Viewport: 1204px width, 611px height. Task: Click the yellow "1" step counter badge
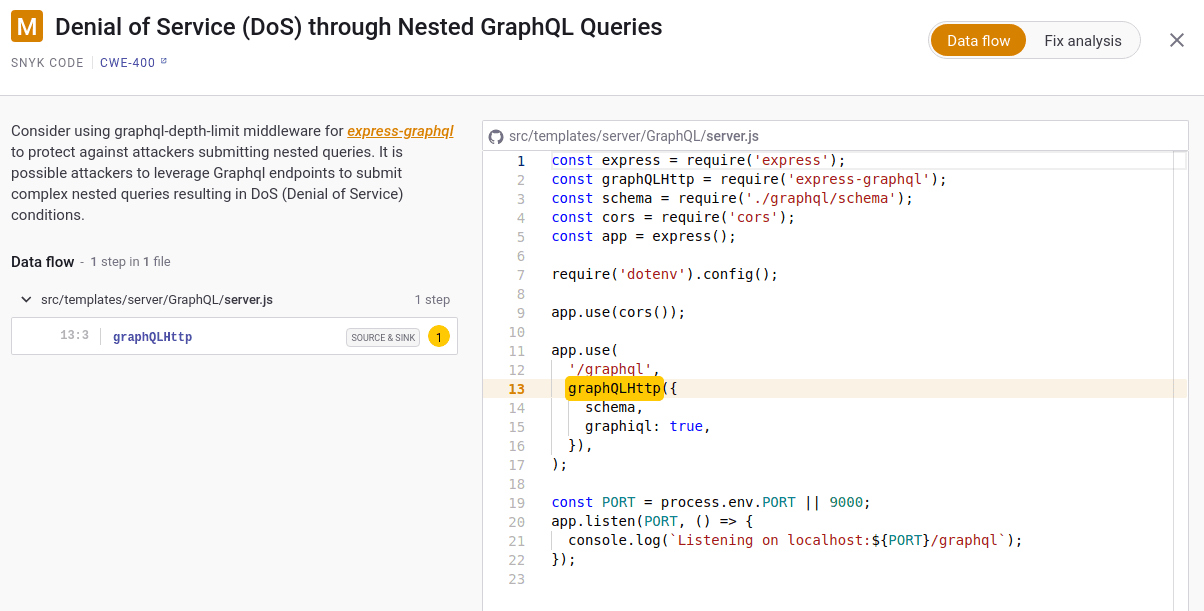coord(438,337)
